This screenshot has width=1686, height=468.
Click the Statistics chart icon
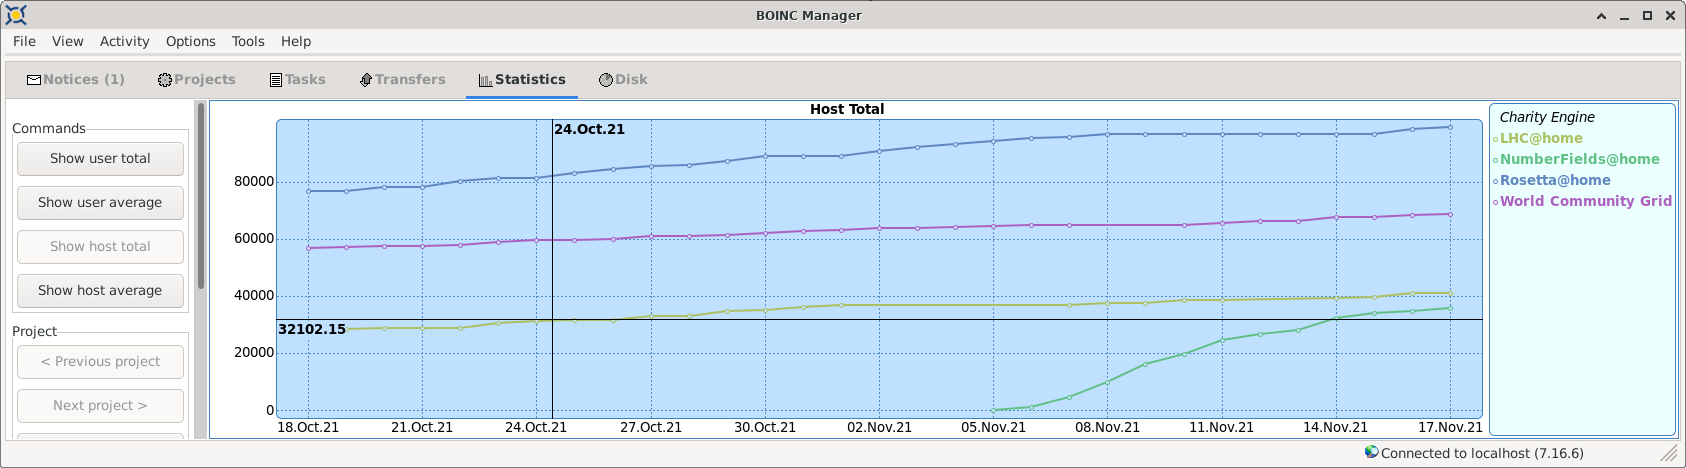[x=485, y=80]
